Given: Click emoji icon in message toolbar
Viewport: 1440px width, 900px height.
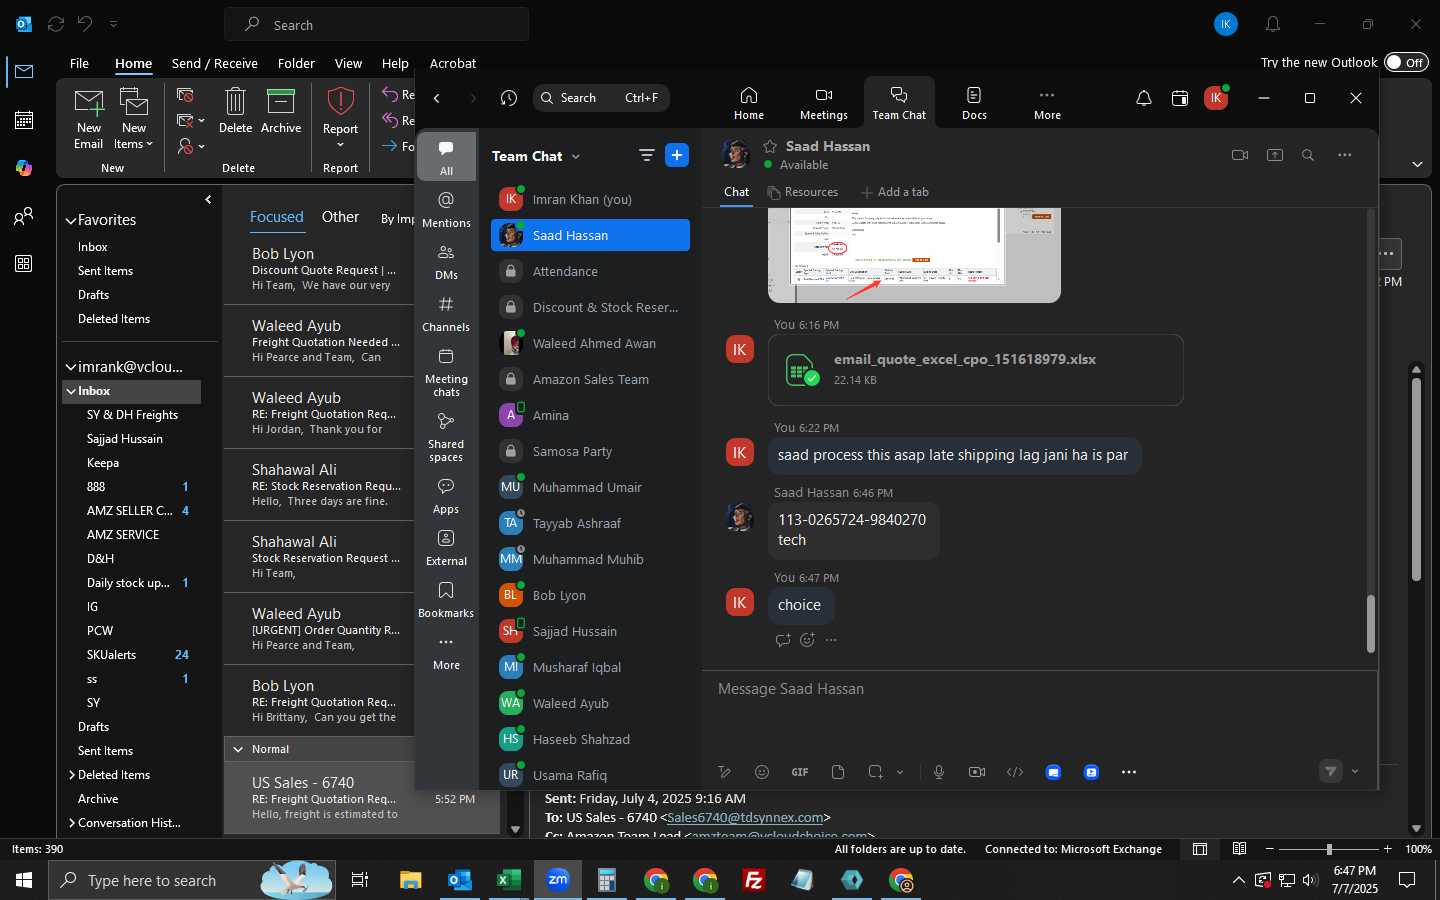Looking at the screenshot, I should [762, 772].
